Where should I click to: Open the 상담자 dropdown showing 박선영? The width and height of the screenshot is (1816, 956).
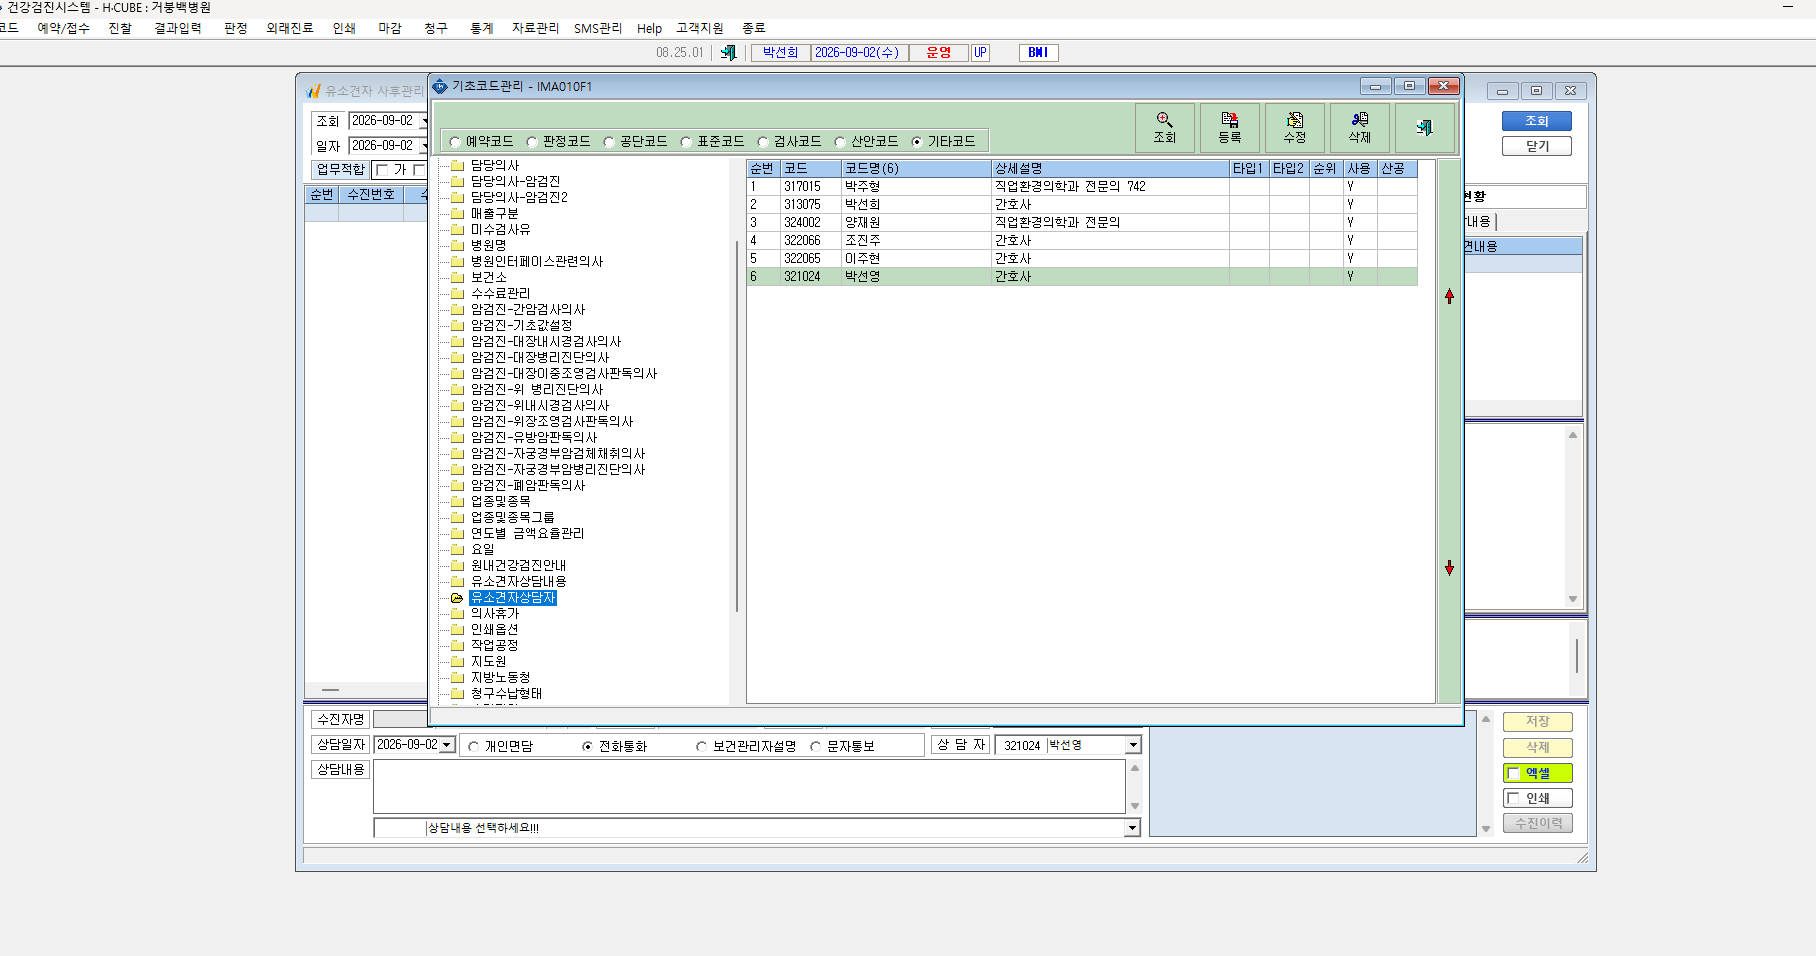pos(1133,745)
